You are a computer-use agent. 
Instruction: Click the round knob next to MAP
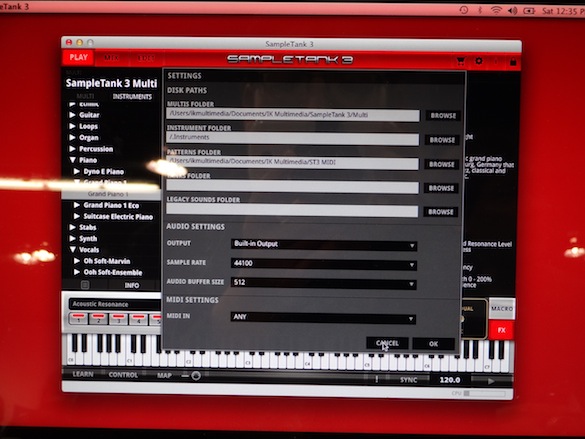pos(196,376)
